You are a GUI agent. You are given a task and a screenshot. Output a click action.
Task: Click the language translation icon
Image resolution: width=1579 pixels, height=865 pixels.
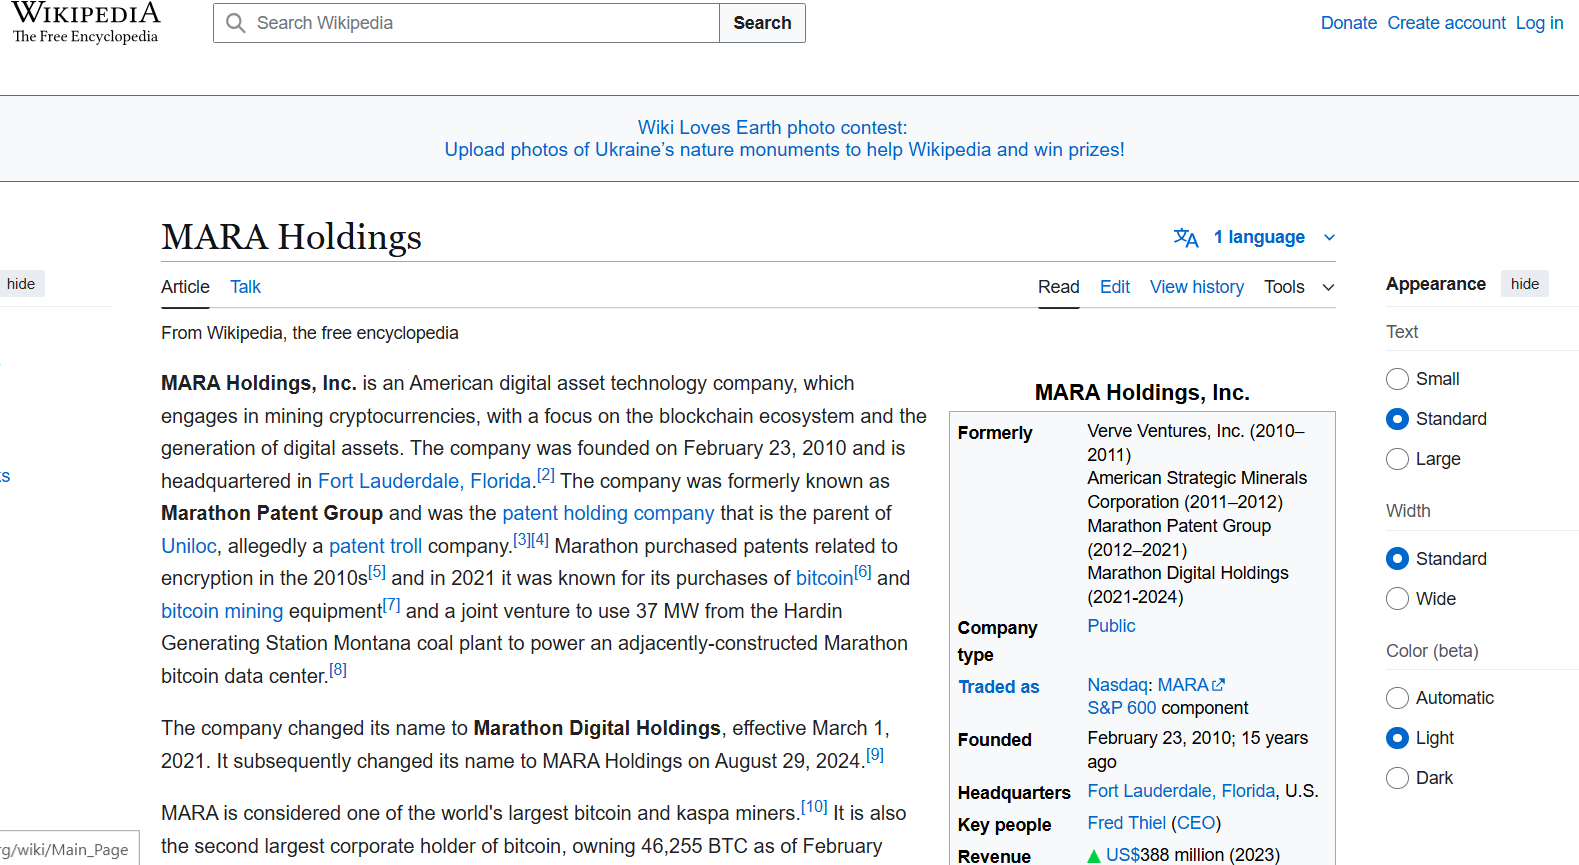pyautogui.click(x=1186, y=237)
